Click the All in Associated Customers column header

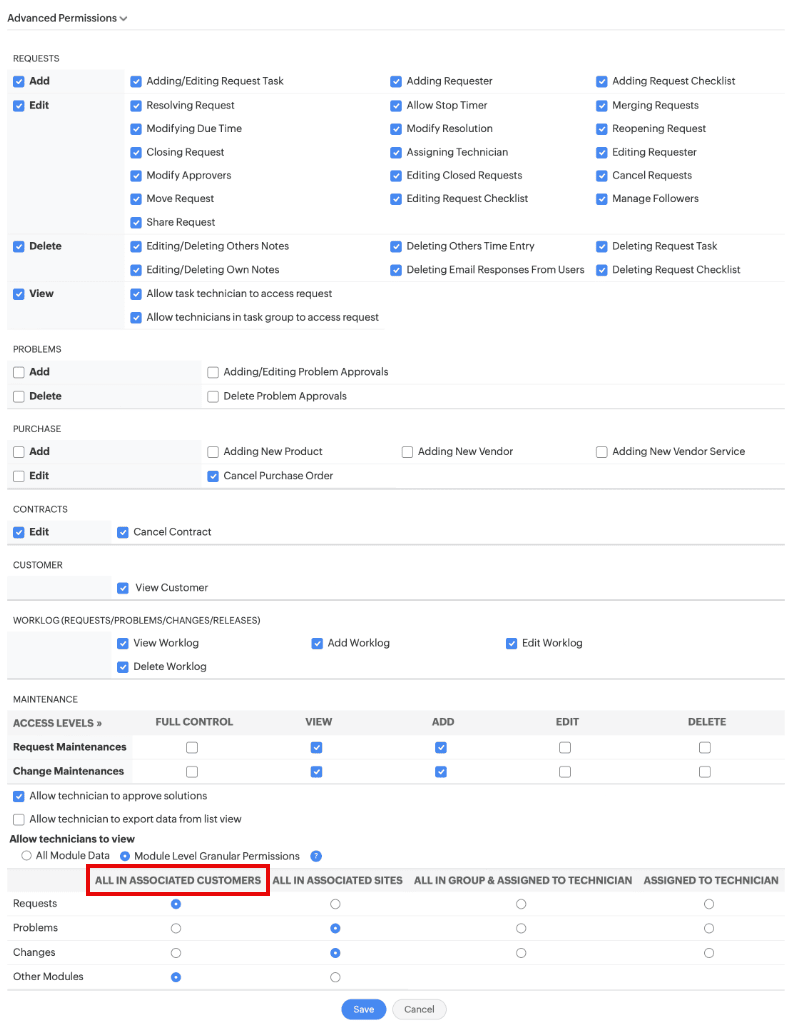pyautogui.click(x=178, y=880)
